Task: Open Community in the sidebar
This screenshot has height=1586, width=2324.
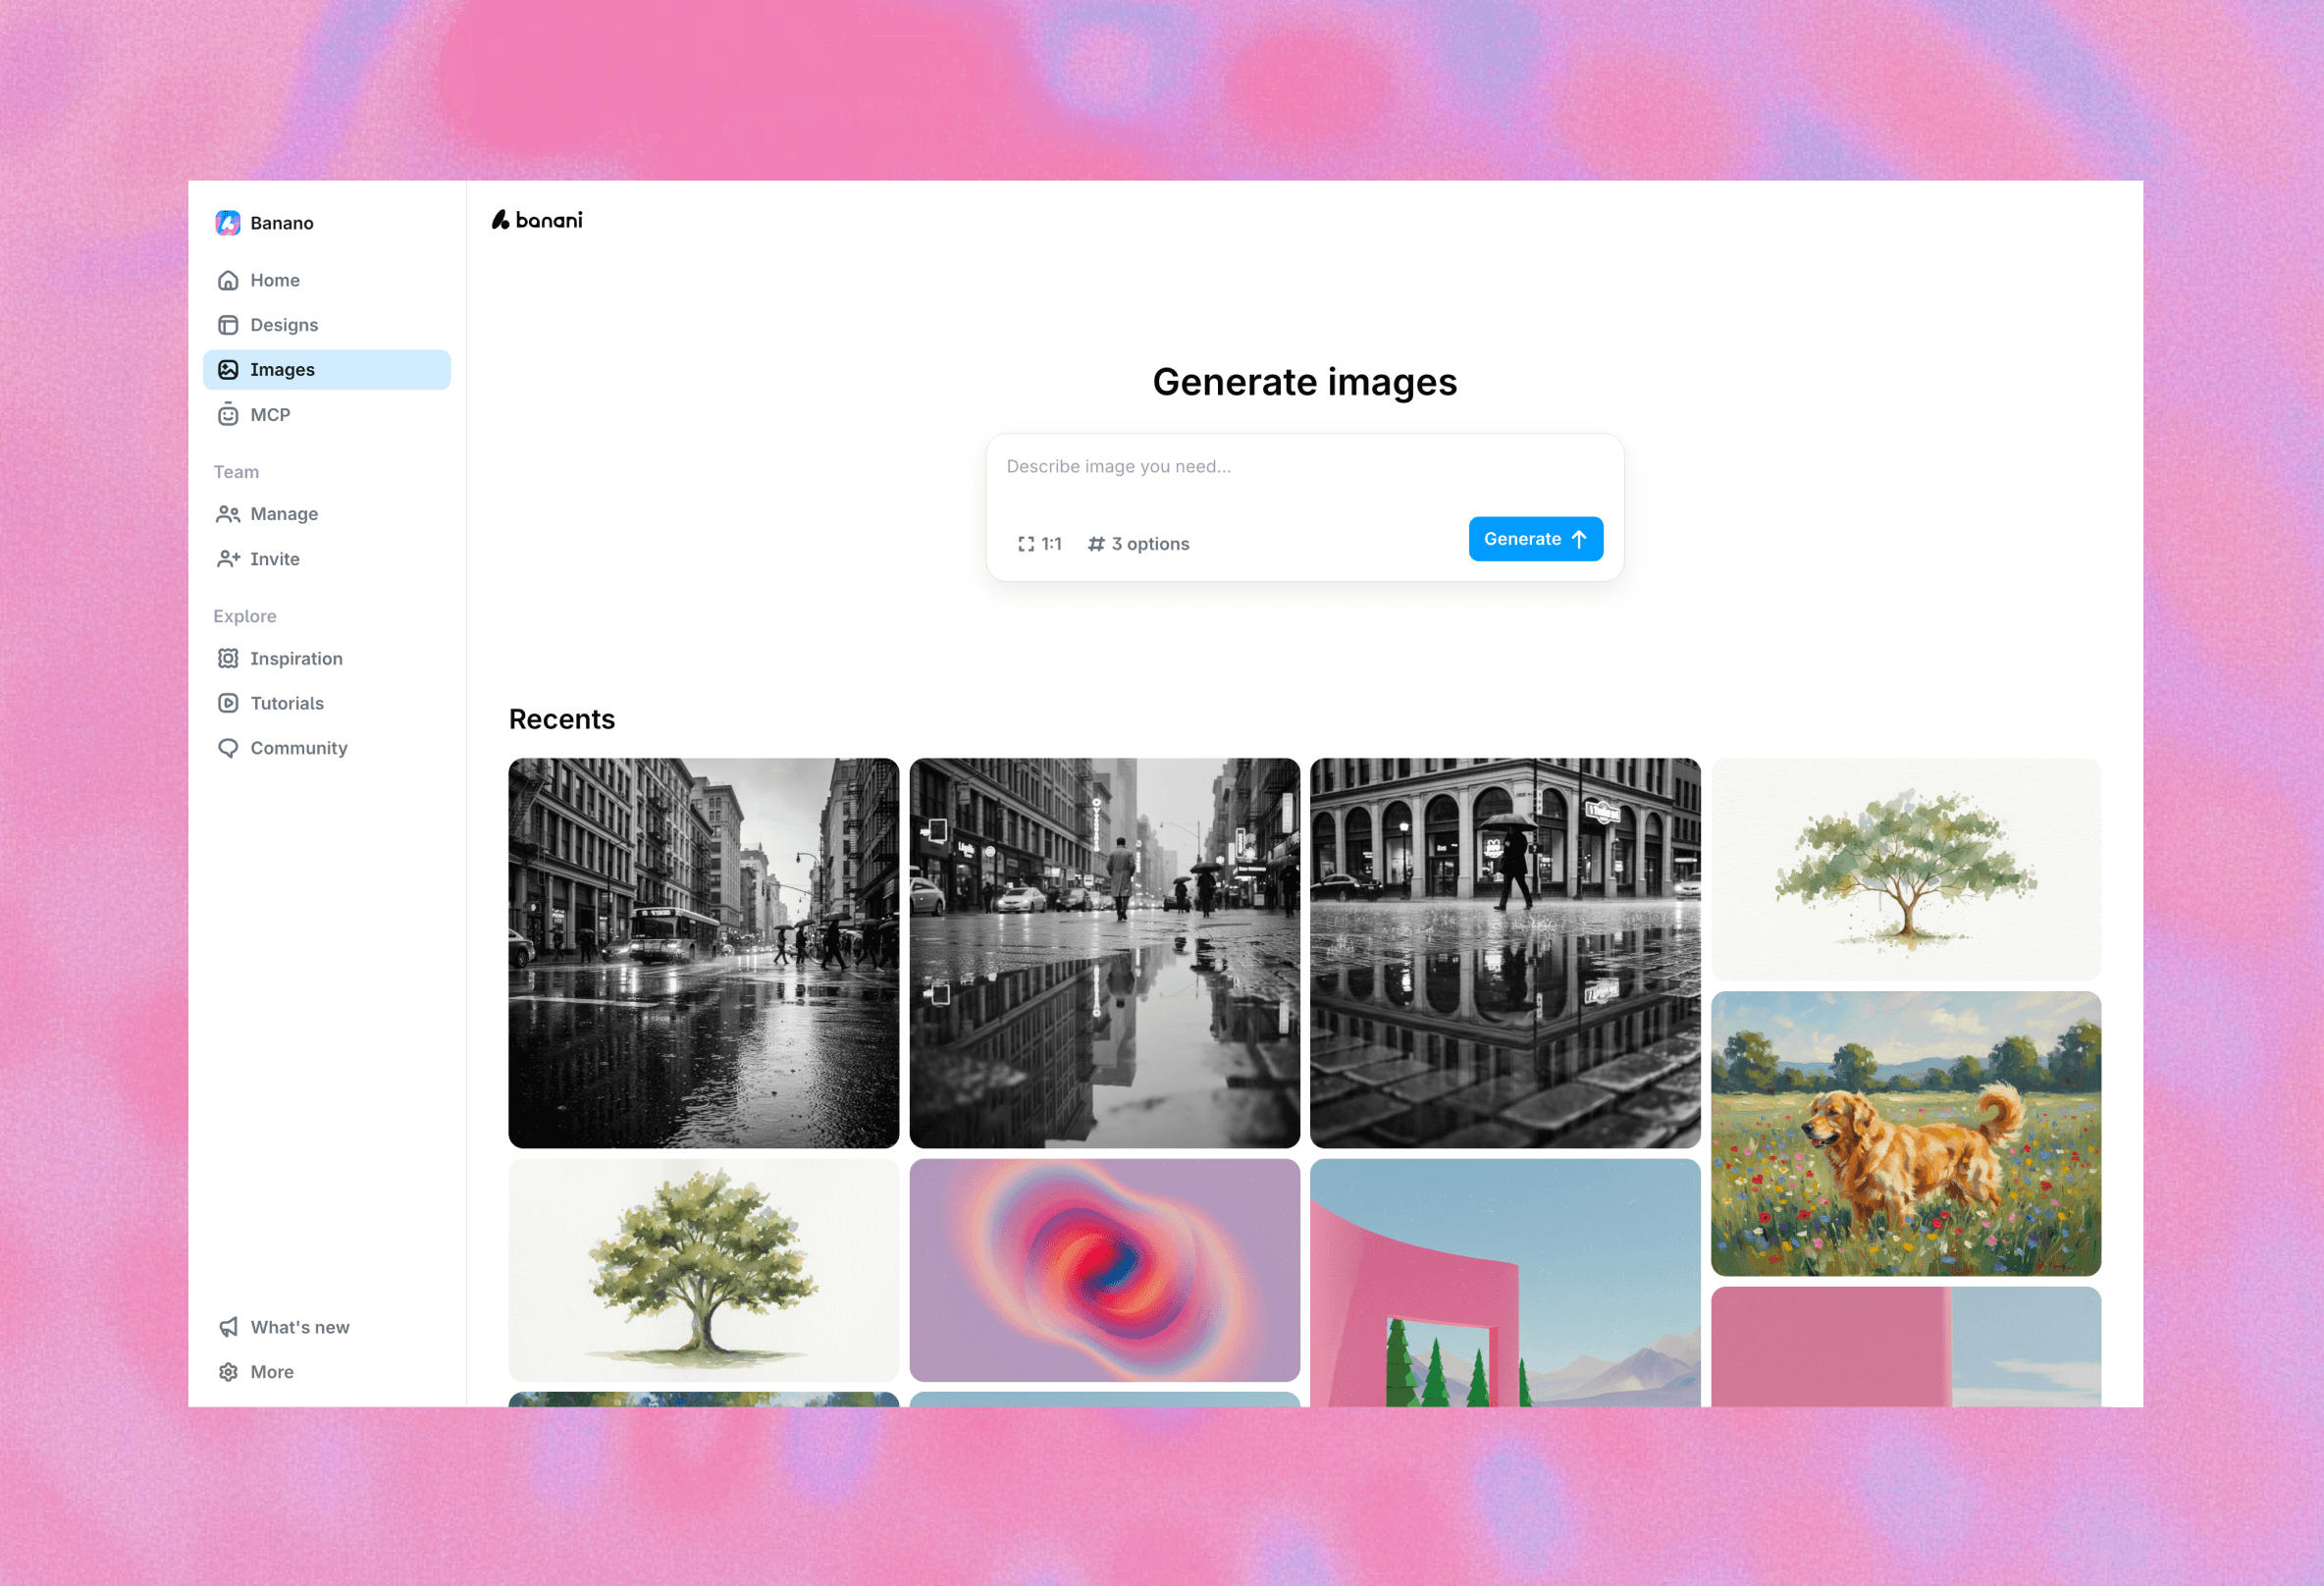Action: coord(298,748)
